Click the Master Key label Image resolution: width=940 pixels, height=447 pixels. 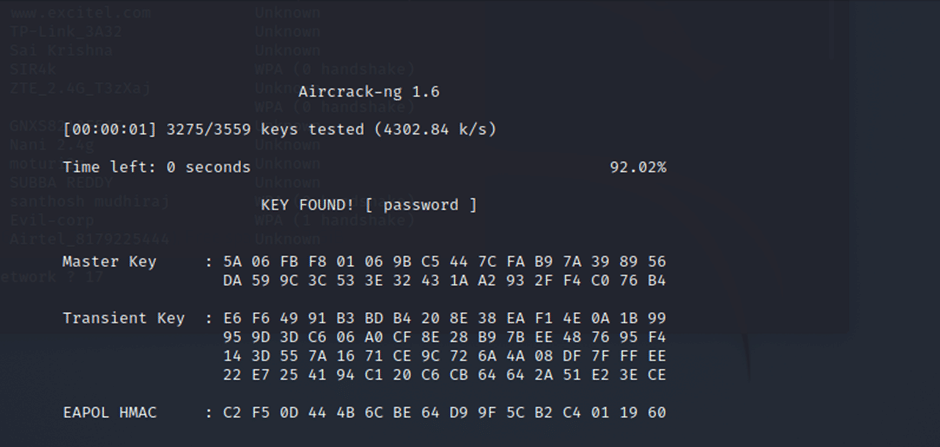(x=109, y=261)
